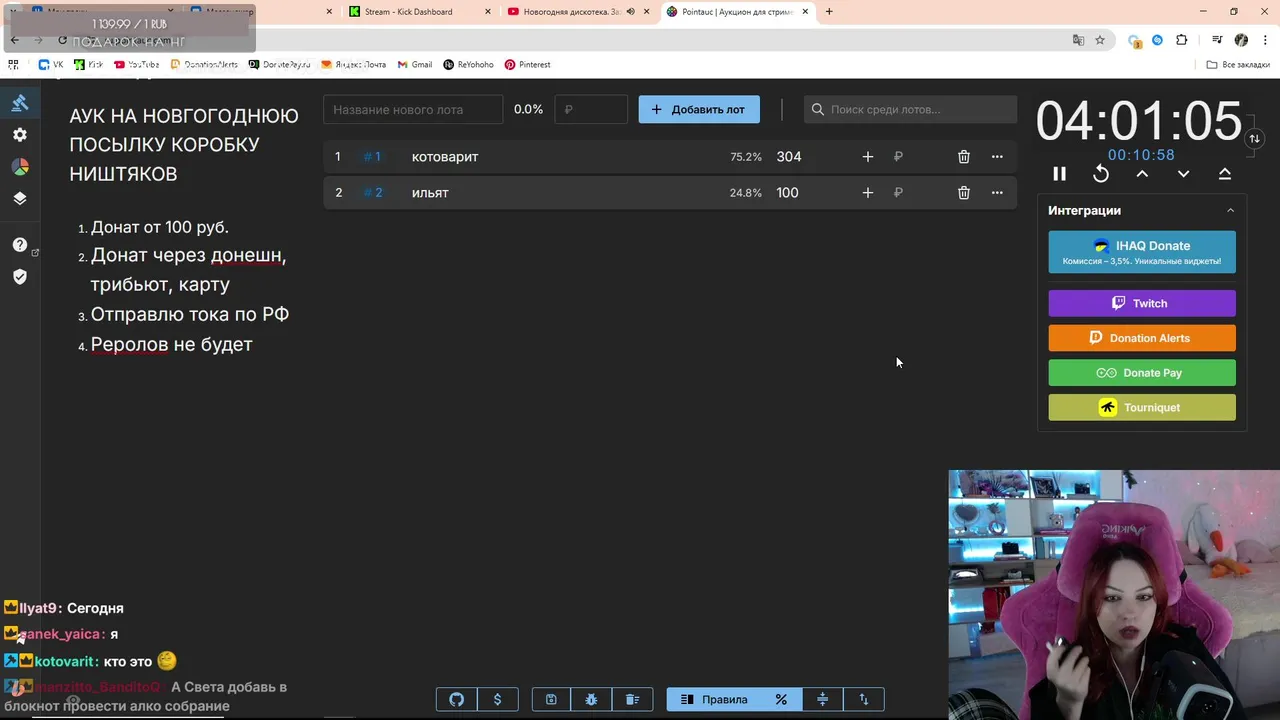Select the Pointauc auction tab
1280x720 pixels.
tap(735, 12)
